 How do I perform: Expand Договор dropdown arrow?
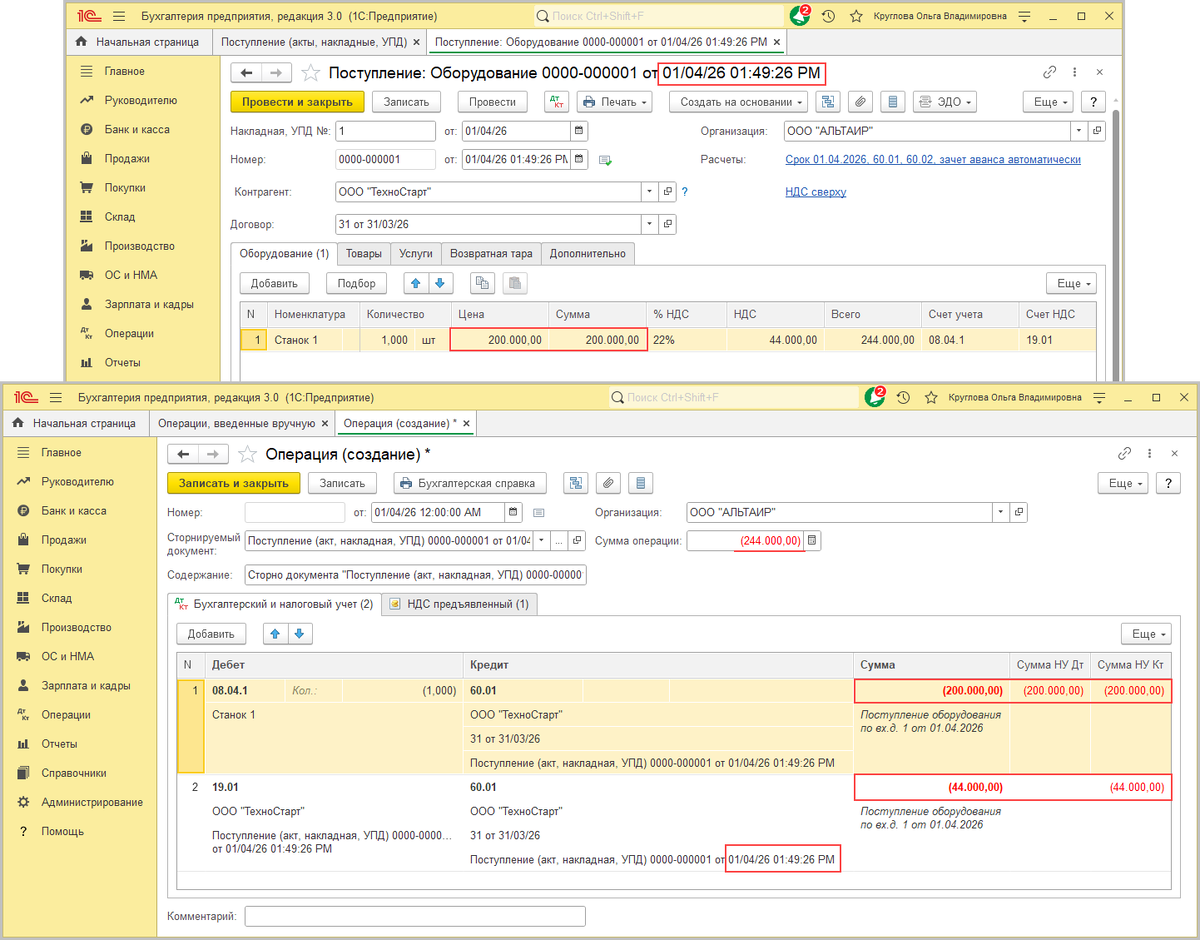651,224
